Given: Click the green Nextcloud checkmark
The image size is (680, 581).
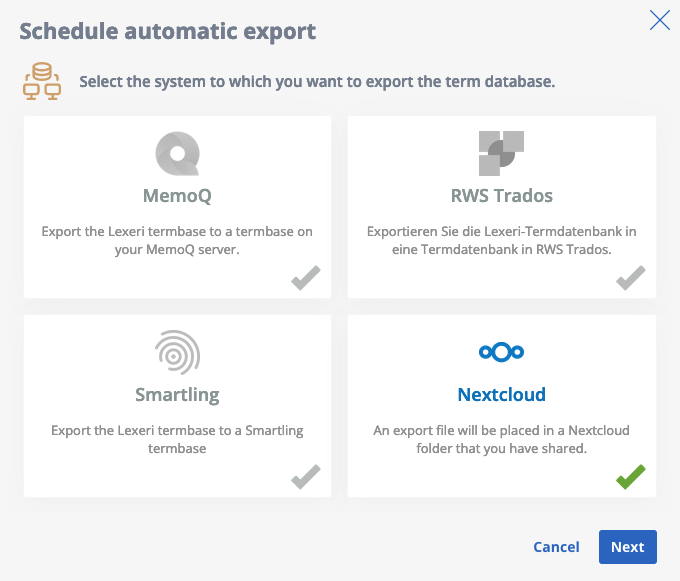Looking at the screenshot, I should 631,477.
